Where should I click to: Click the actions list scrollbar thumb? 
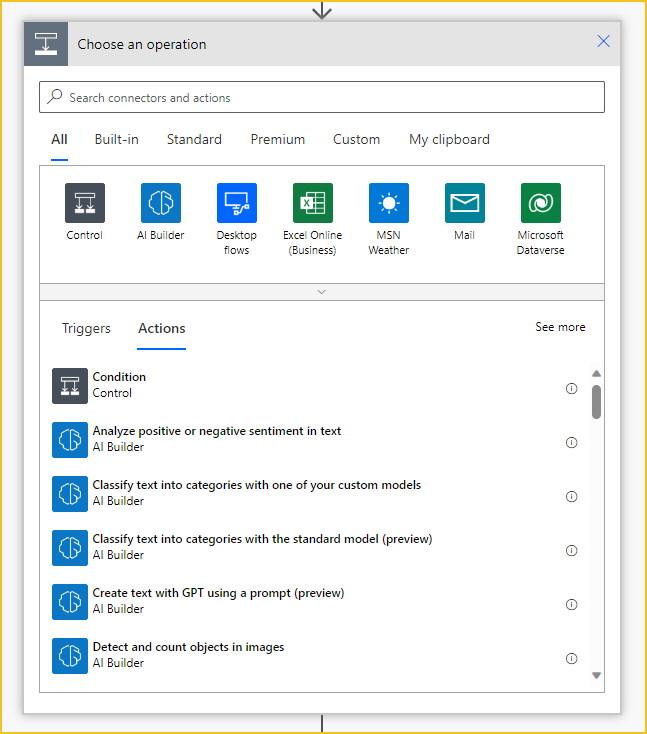pos(596,402)
